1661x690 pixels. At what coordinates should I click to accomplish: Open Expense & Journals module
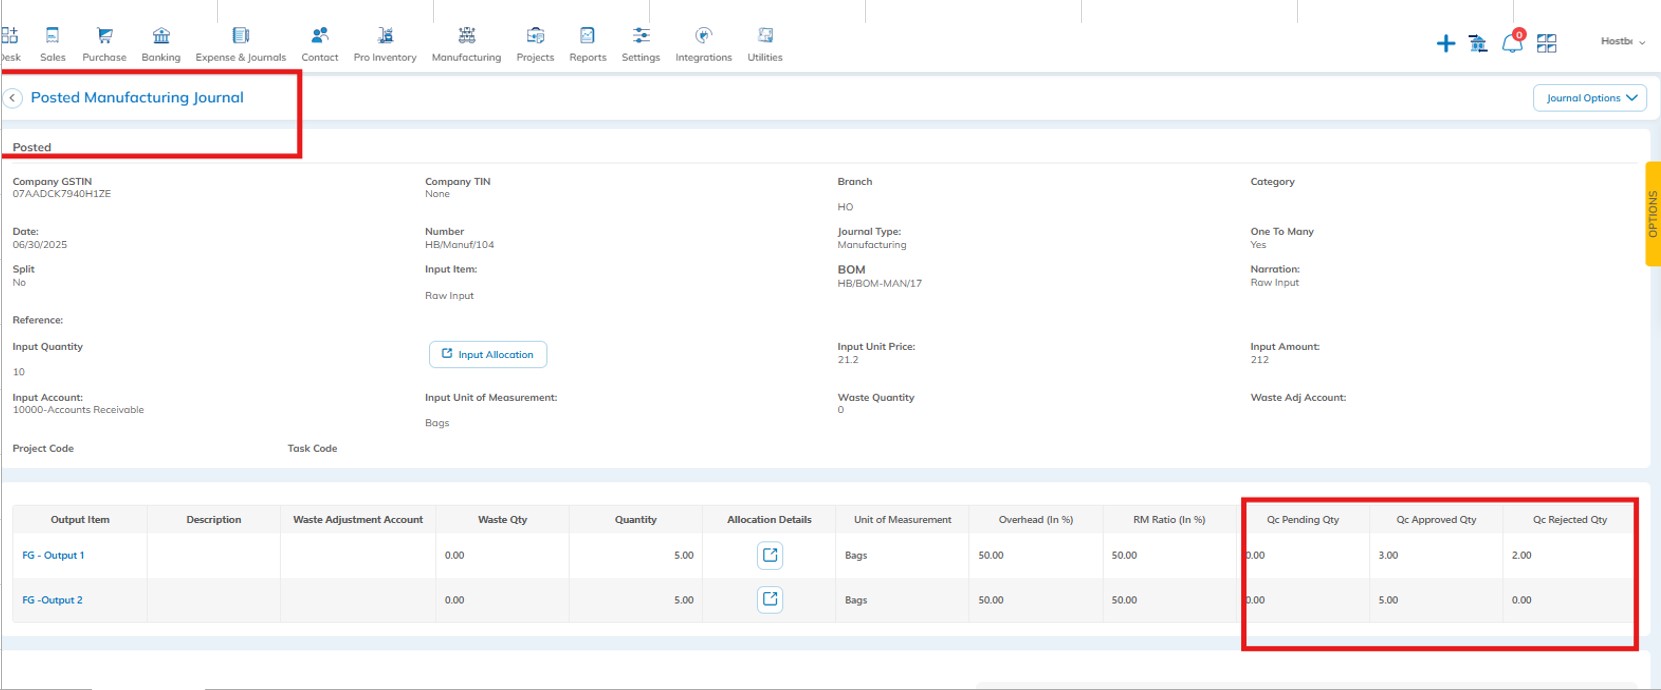click(241, 45)
